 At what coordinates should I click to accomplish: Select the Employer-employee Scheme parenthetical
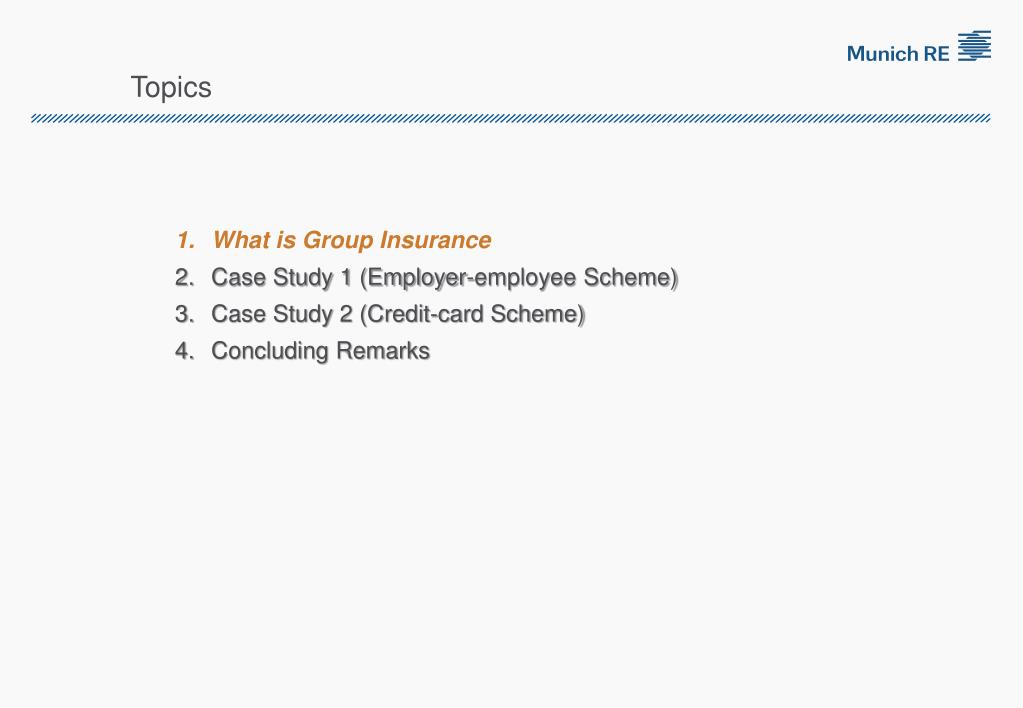[519, 278]
